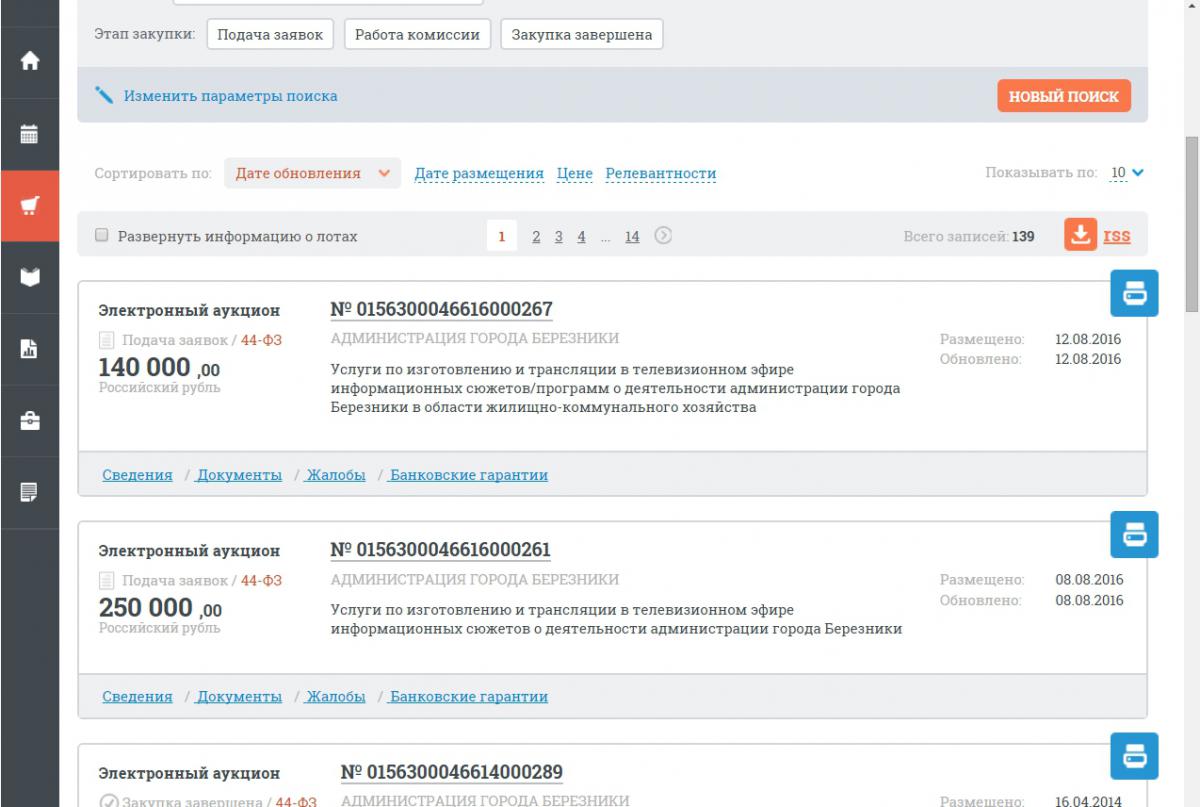Open the chart document icon in the sidebar
1200x807 pixels.
[30, 349]
